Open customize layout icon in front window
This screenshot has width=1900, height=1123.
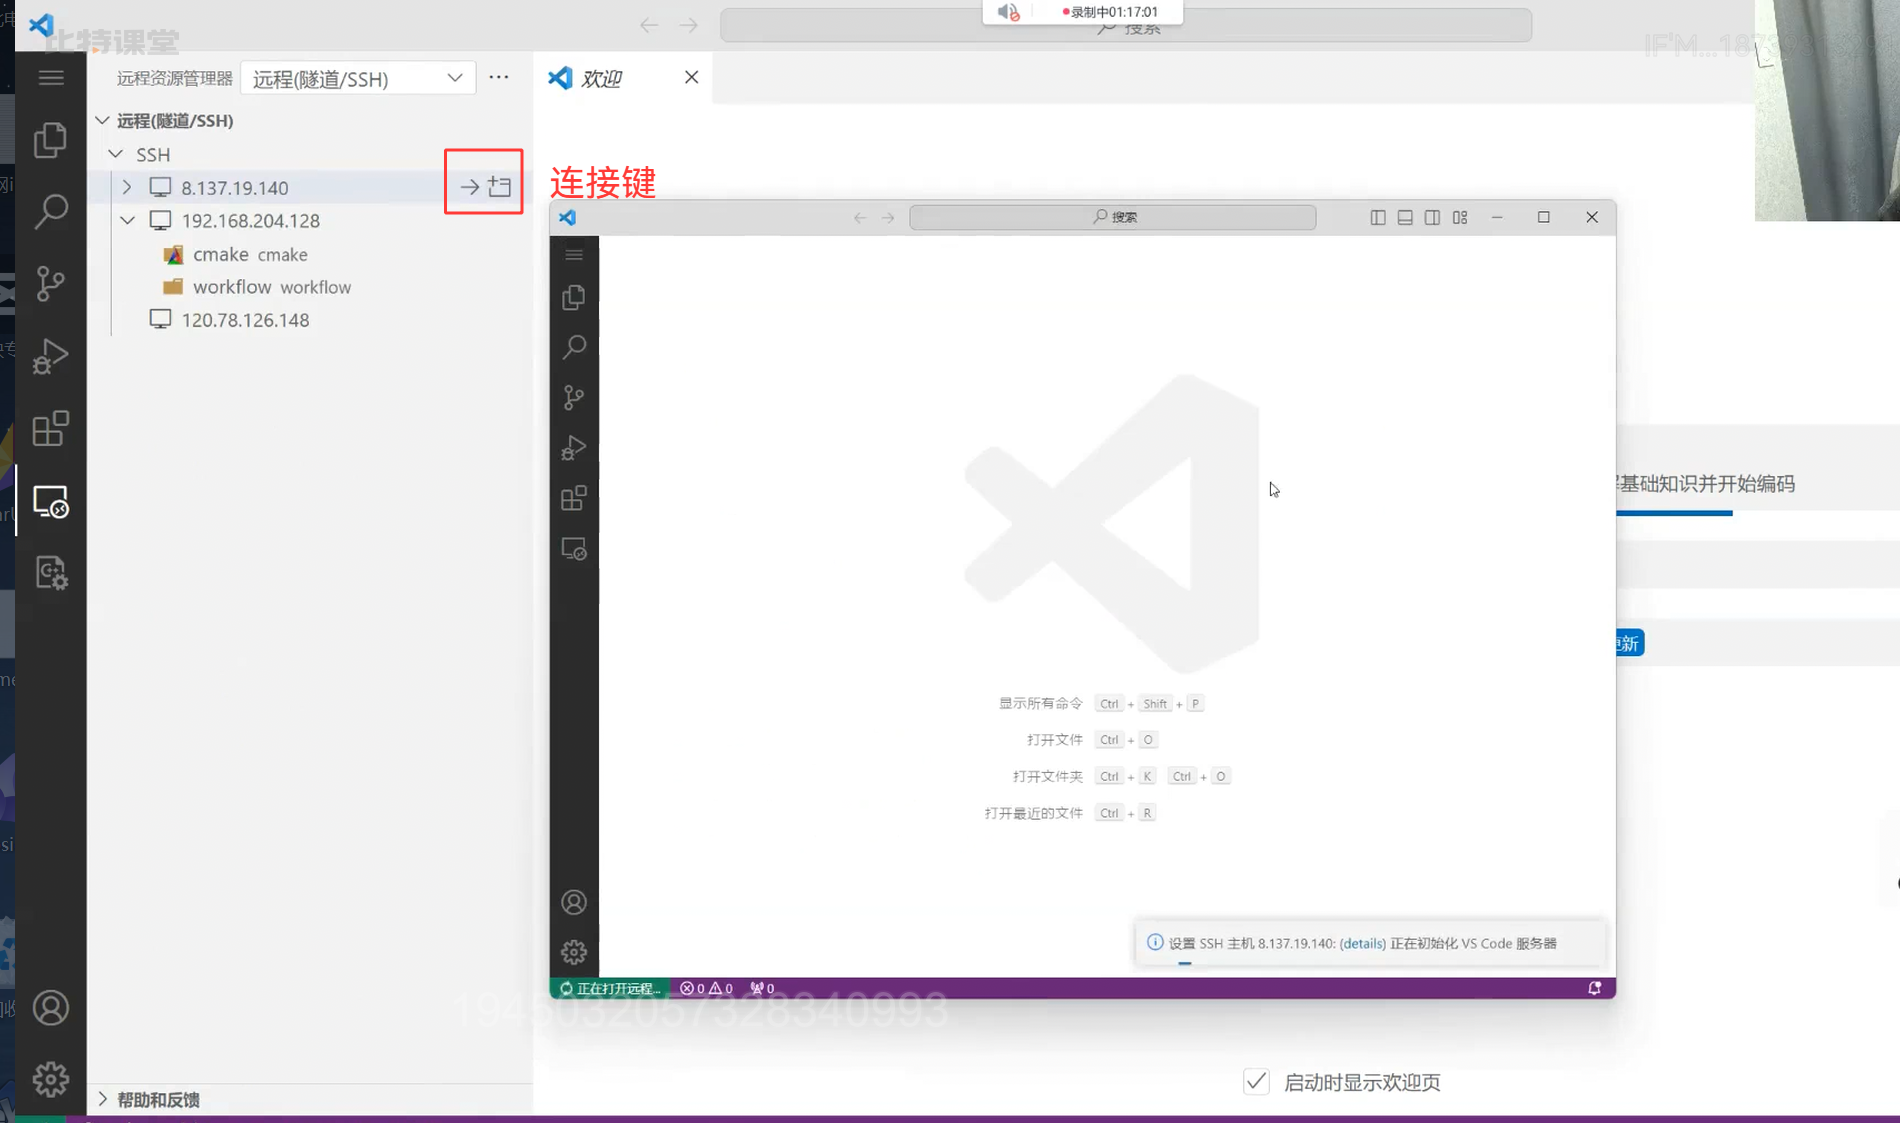tap(1460, 217)
